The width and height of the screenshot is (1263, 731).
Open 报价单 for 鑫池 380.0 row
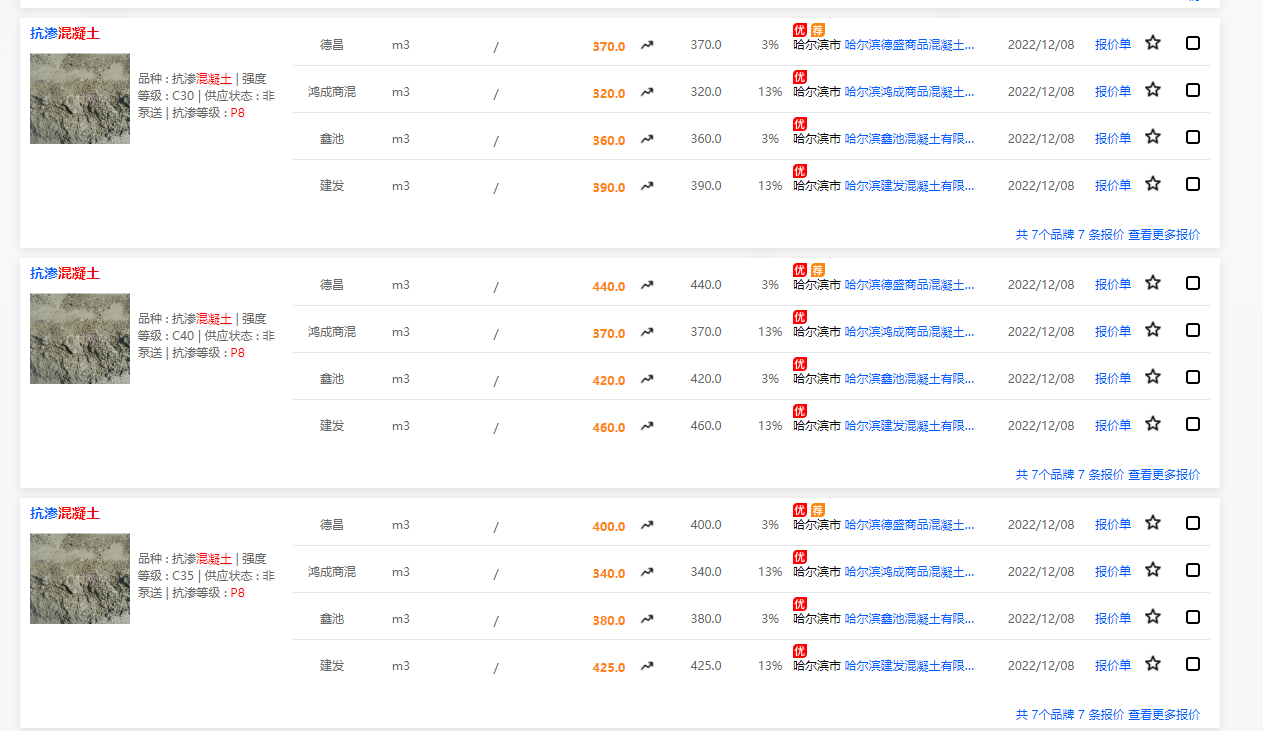[x=1113, y=619]
